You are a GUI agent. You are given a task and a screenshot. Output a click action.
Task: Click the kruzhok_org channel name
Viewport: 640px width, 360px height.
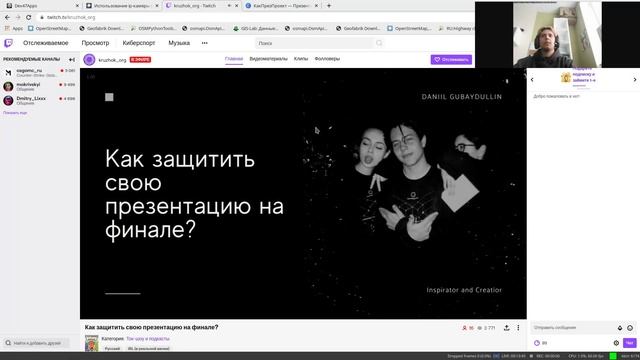click(x=112, y=60)
